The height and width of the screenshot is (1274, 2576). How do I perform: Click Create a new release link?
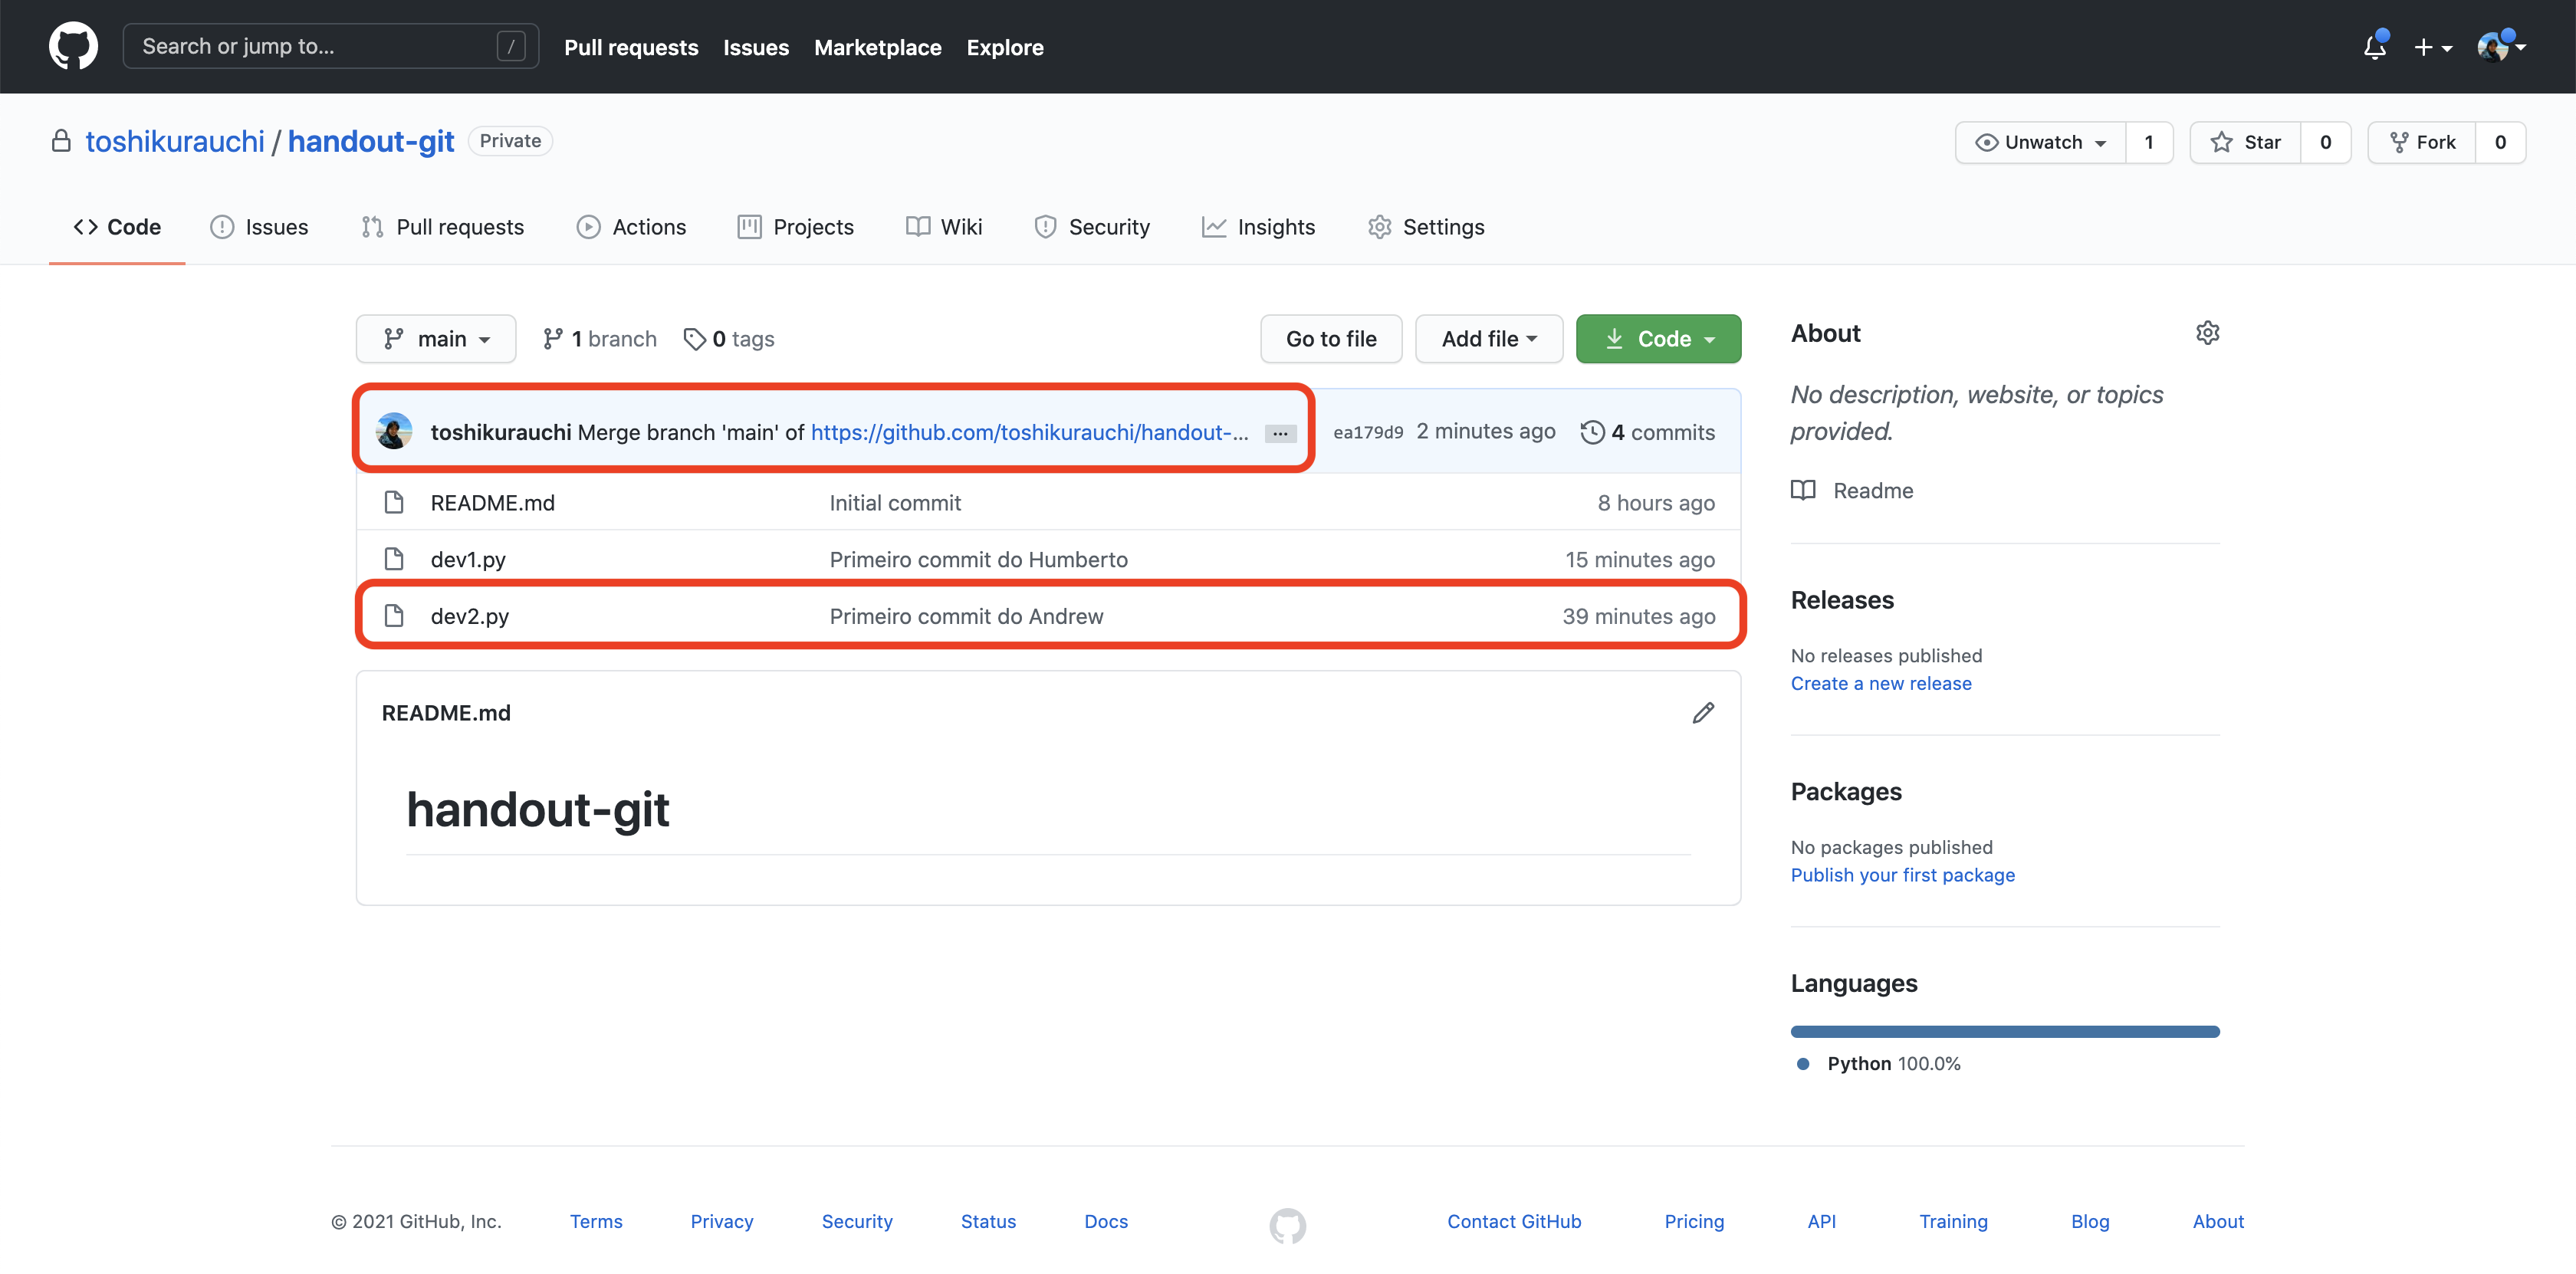1881,683
